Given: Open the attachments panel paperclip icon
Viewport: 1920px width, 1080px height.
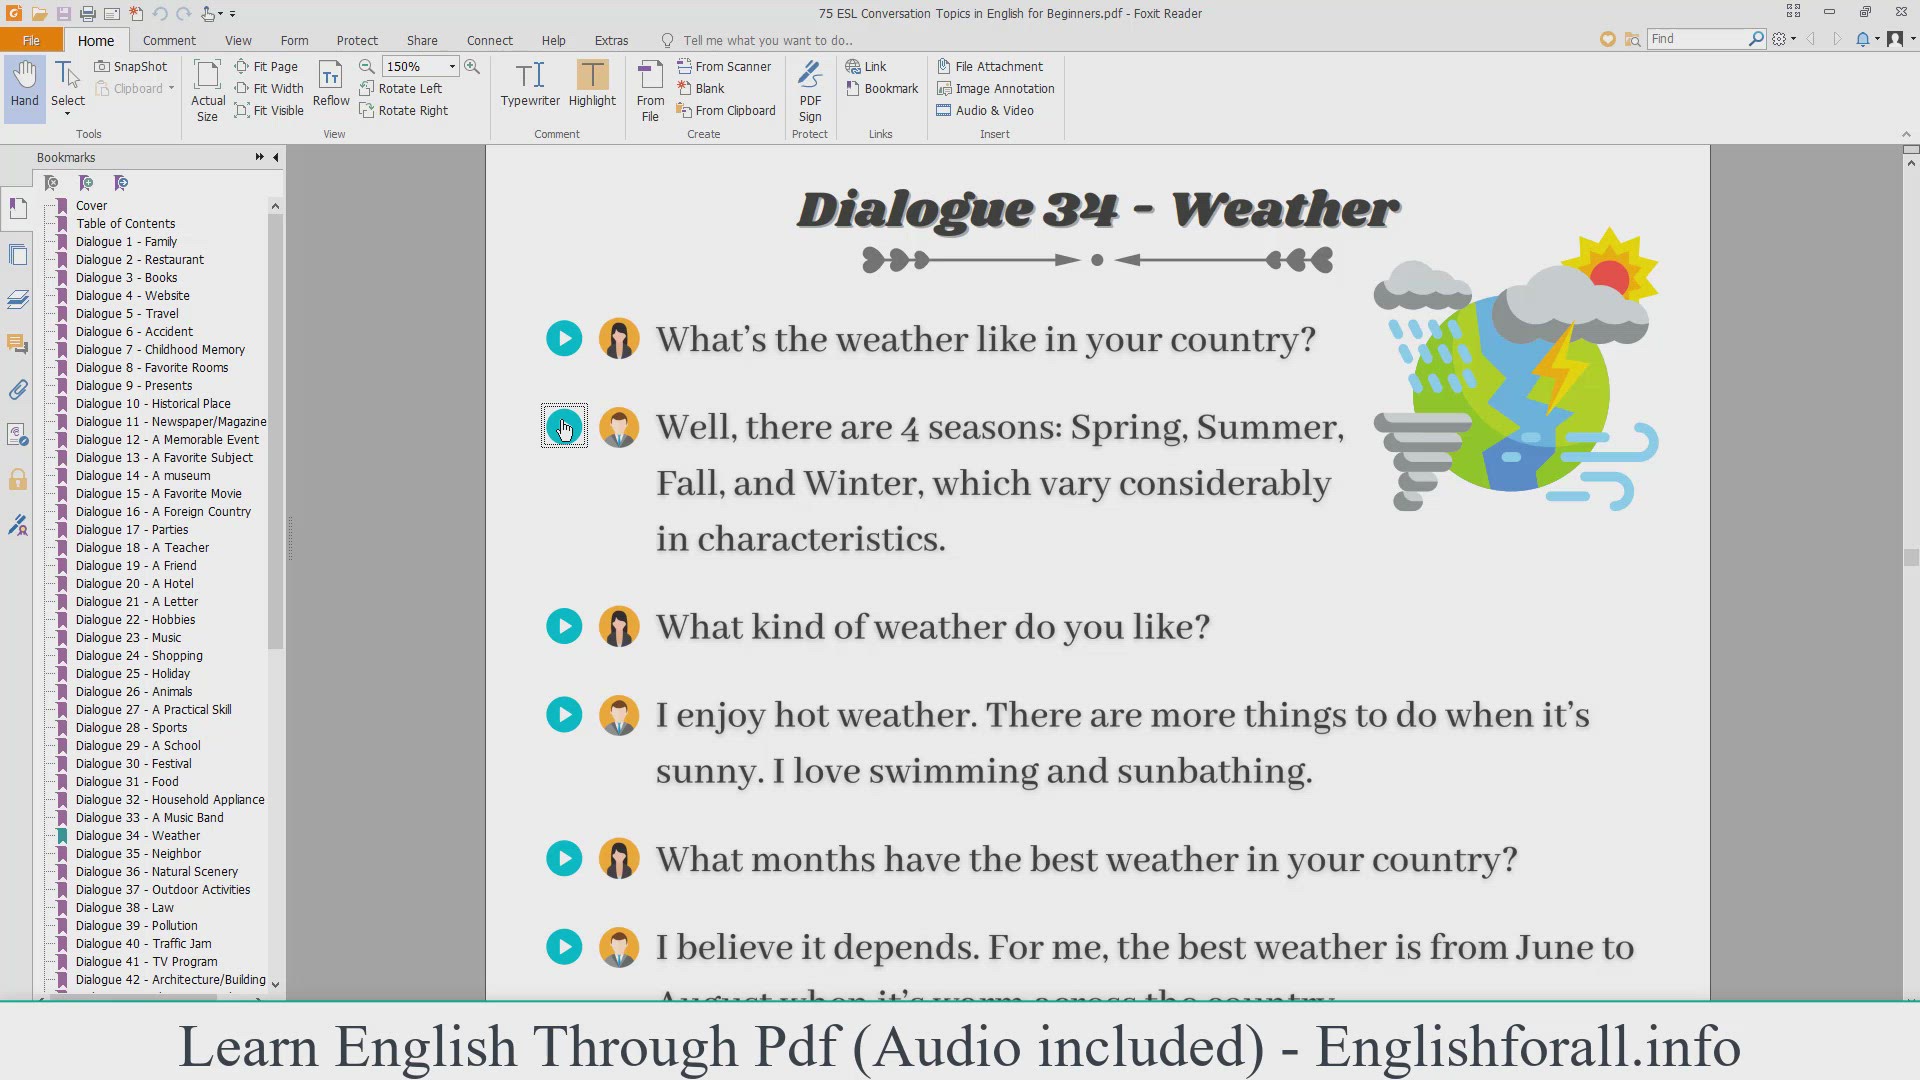Looking at the screenshot, I should [x=18, y=390].
